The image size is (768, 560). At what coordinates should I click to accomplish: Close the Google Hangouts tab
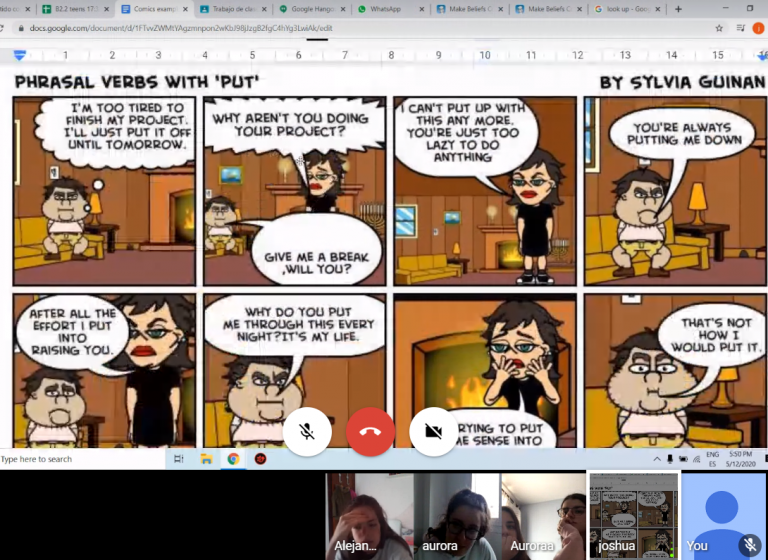tap(343, 9)
